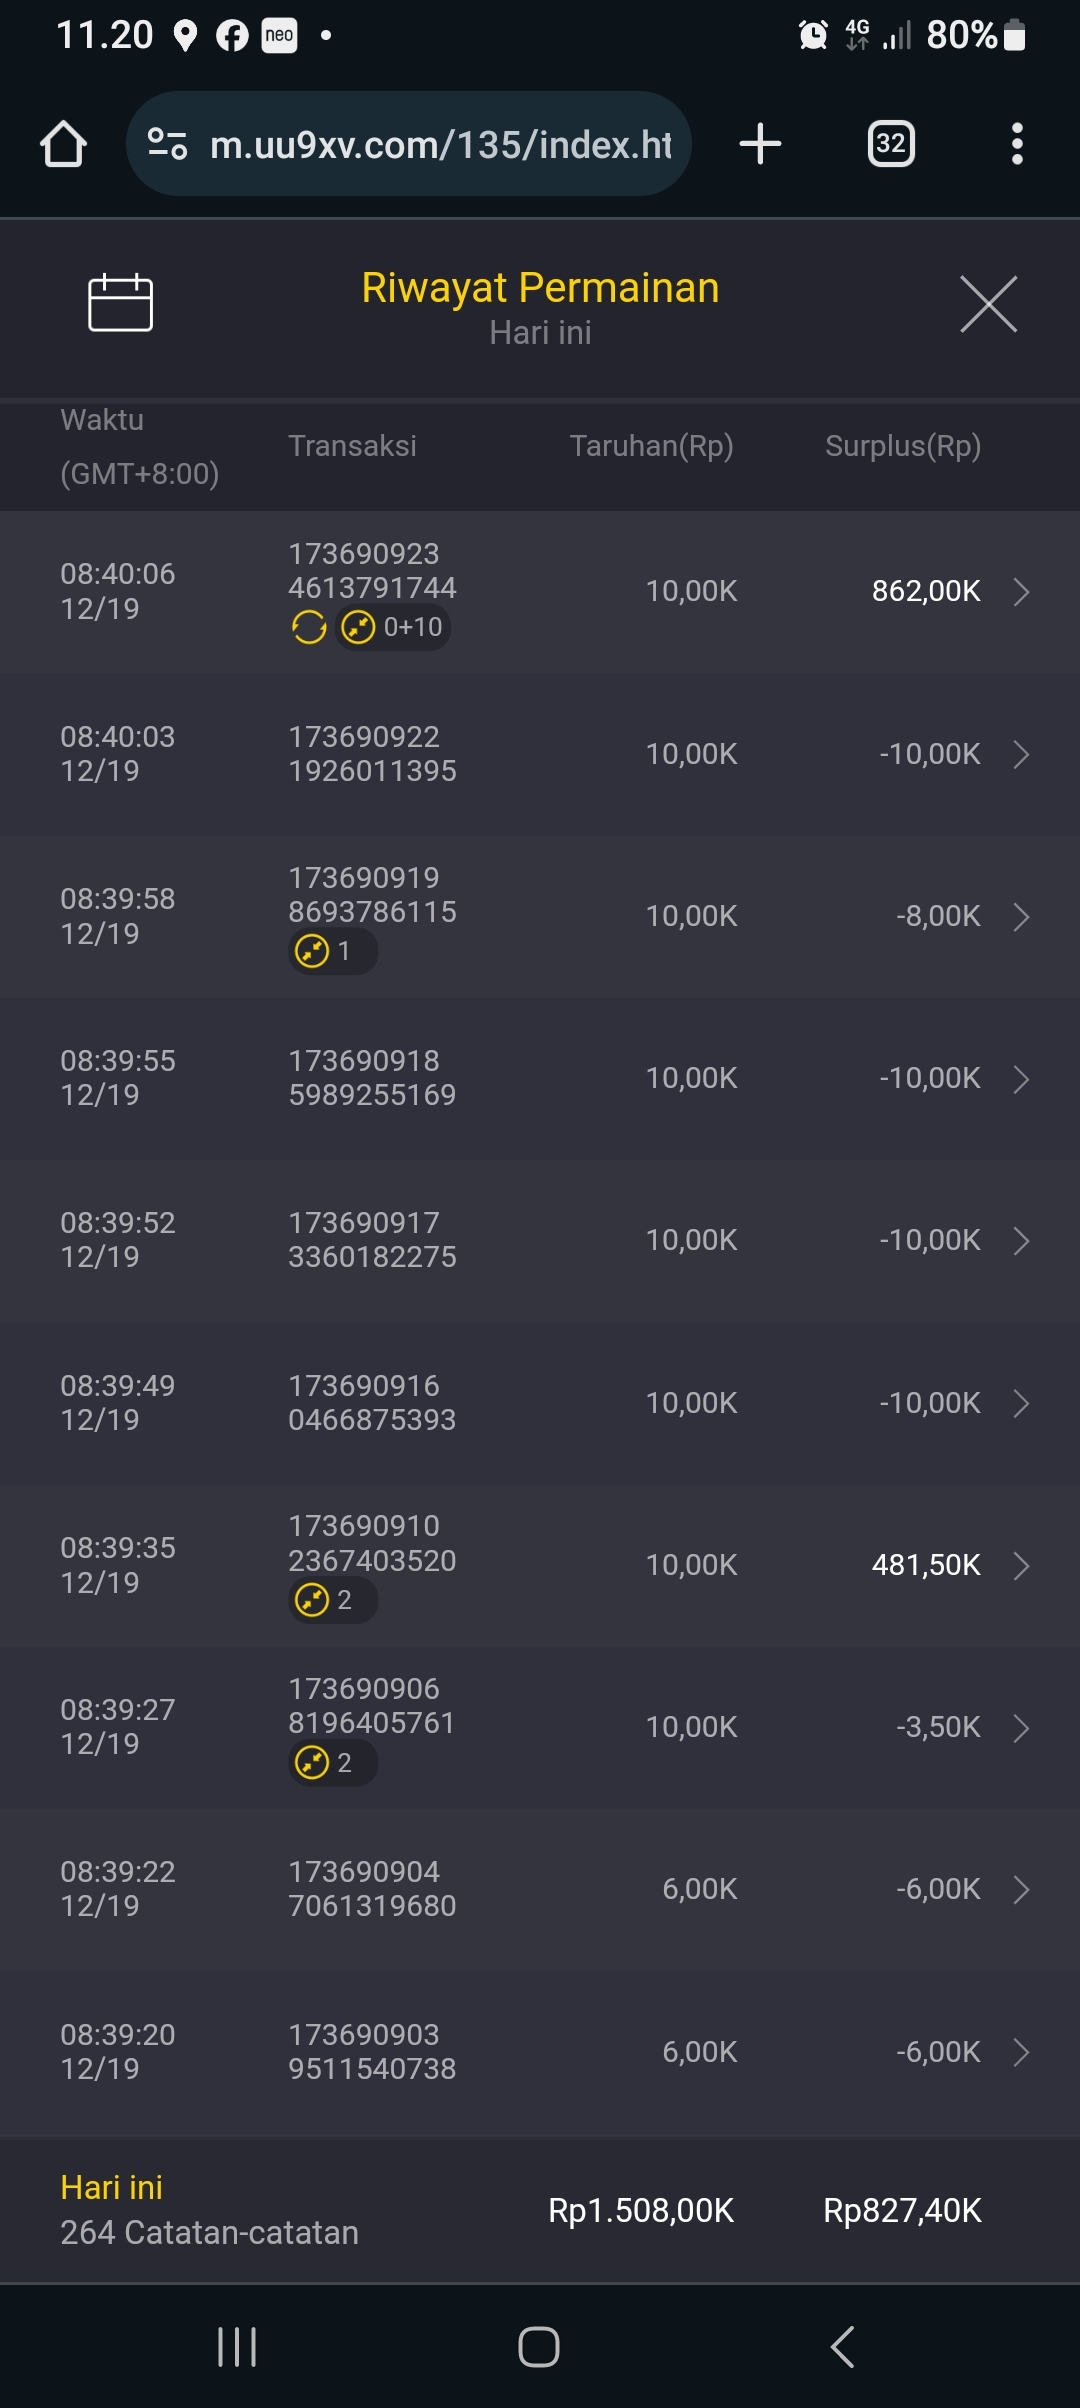This screenshot has height=2408, width=1080.
Task: Open details chevron for -3,50K record
Action: coord(1021,1728)
